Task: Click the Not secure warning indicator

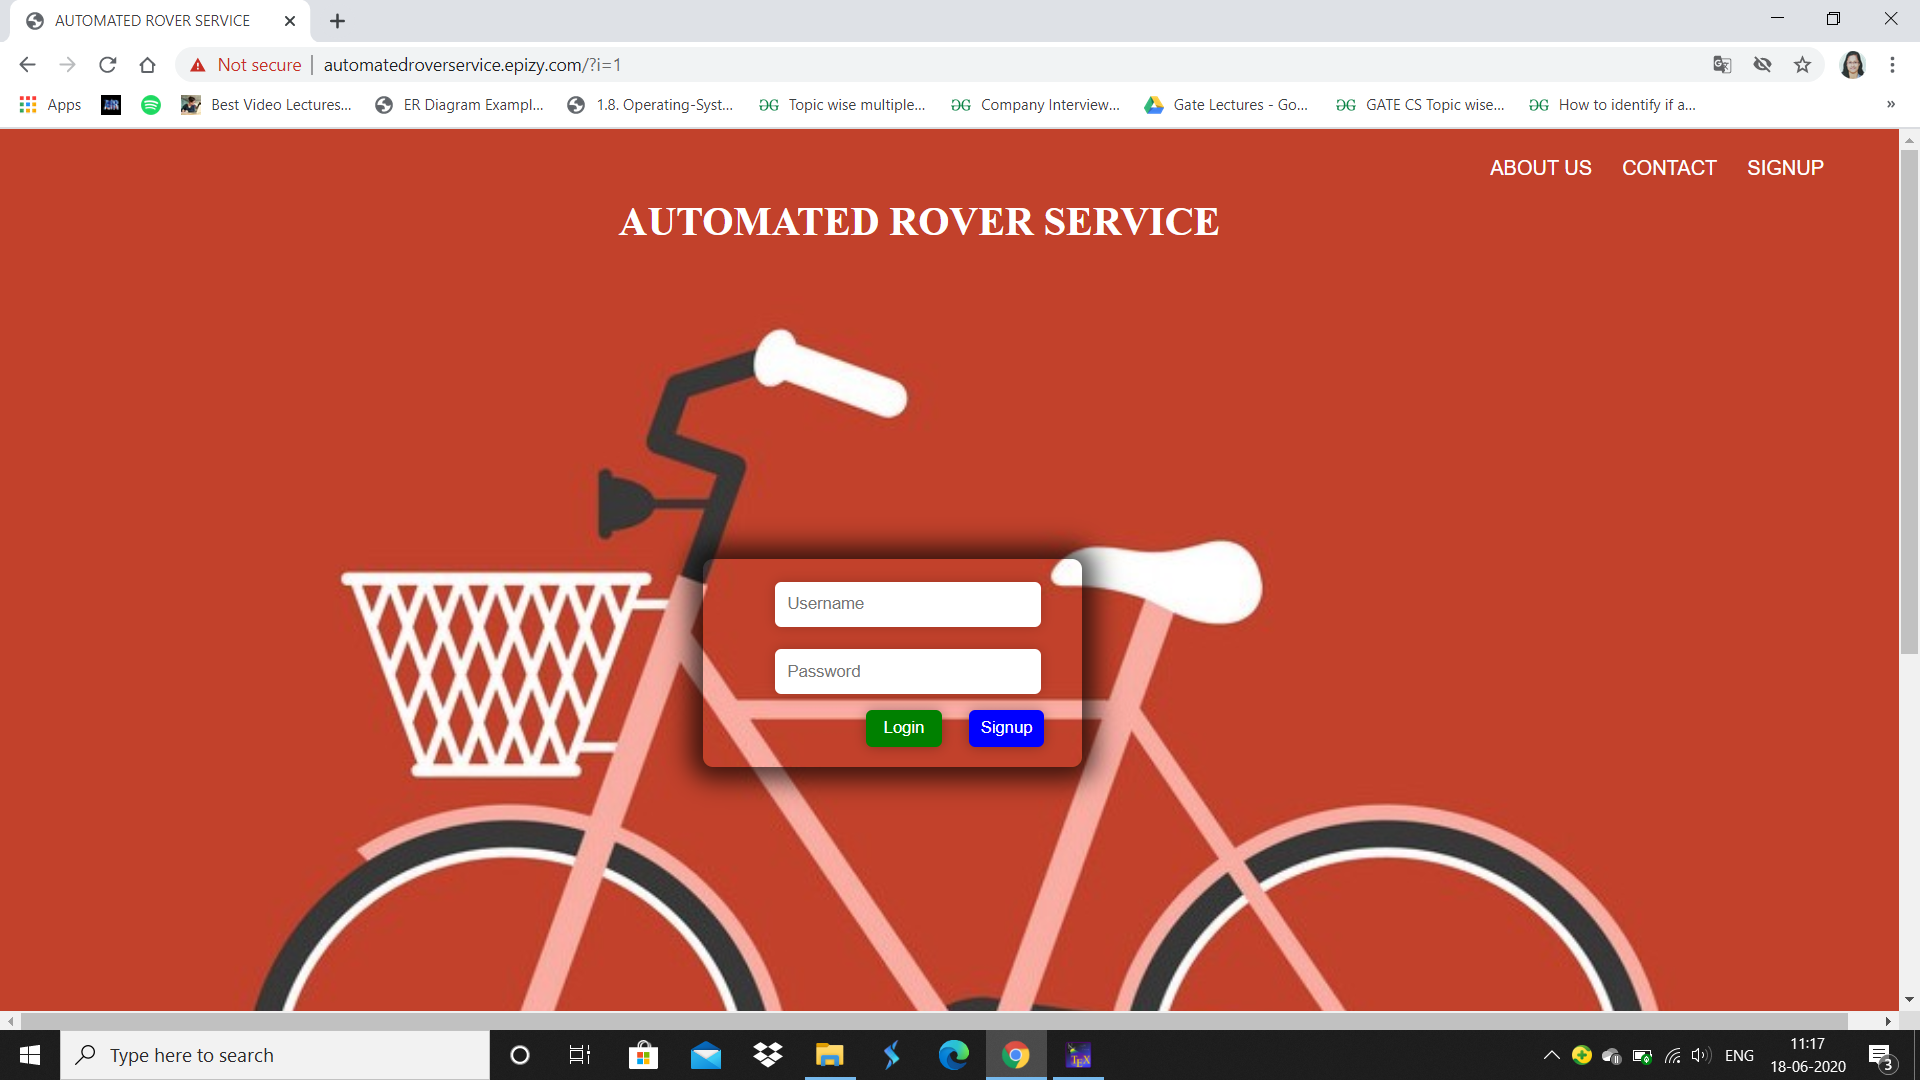Action: point(246,65)
